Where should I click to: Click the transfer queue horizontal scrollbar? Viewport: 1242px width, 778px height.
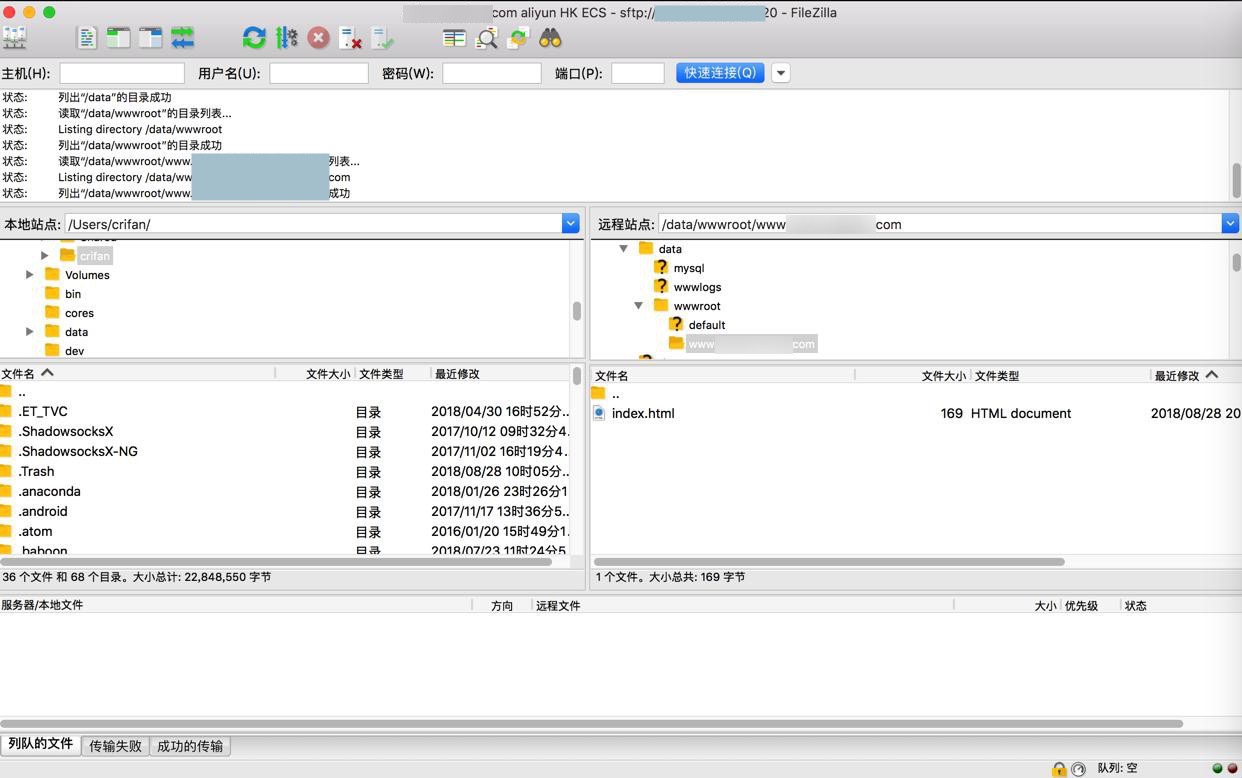point(591,723)
